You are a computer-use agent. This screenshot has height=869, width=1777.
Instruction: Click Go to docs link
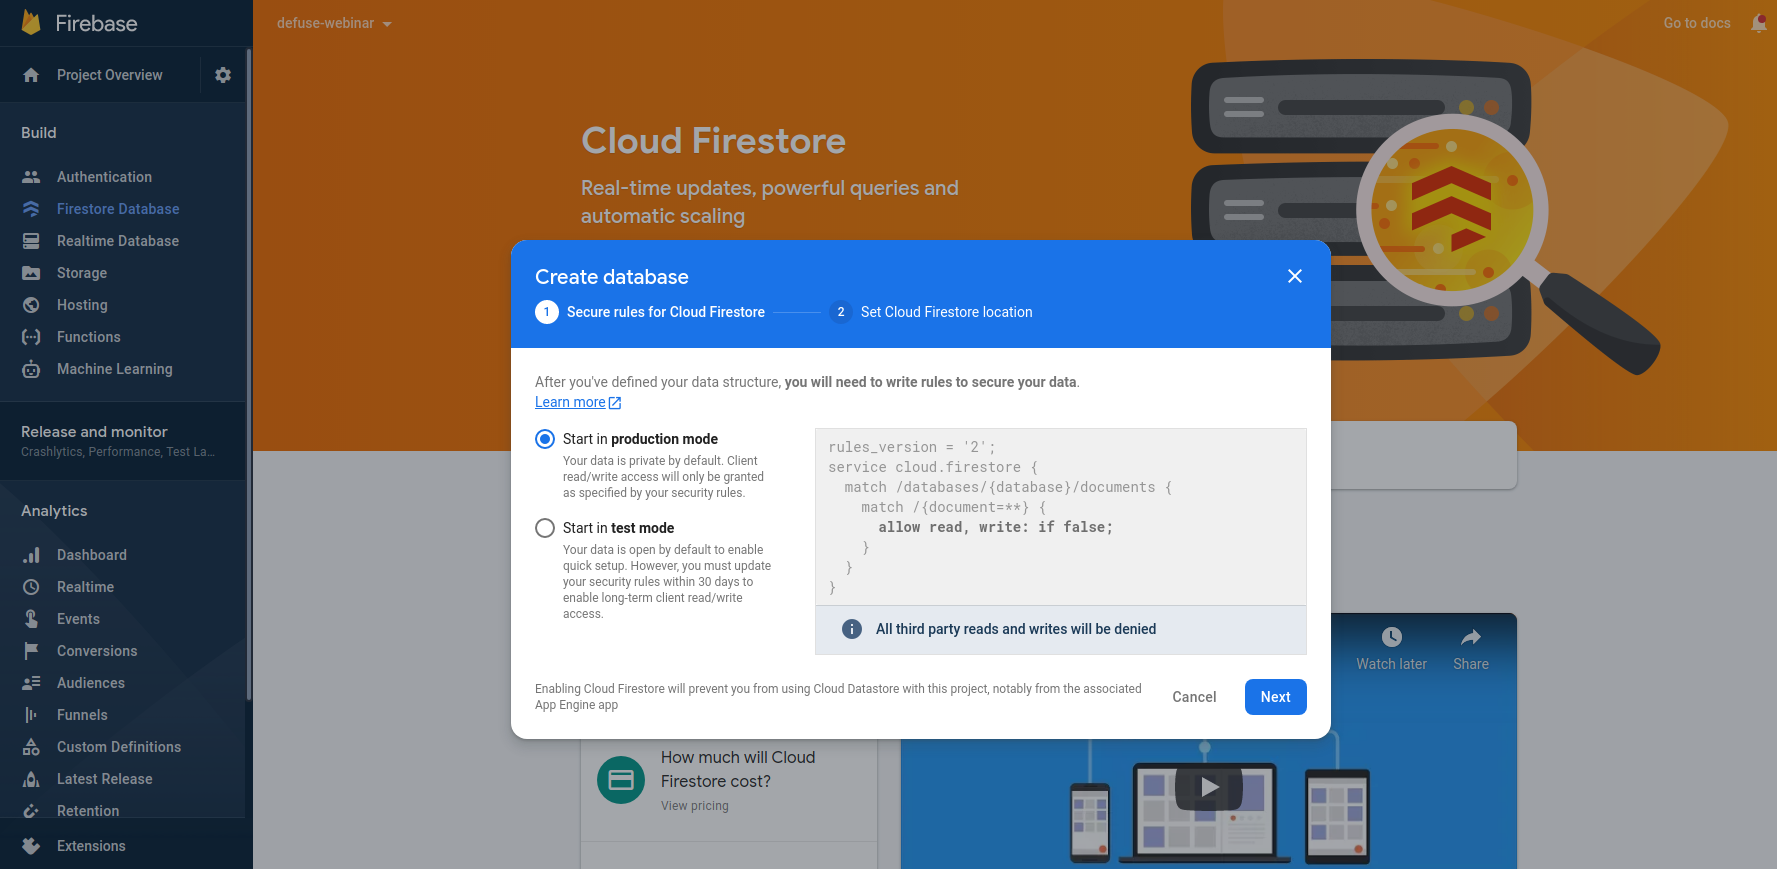click(x=1697, y=23)
